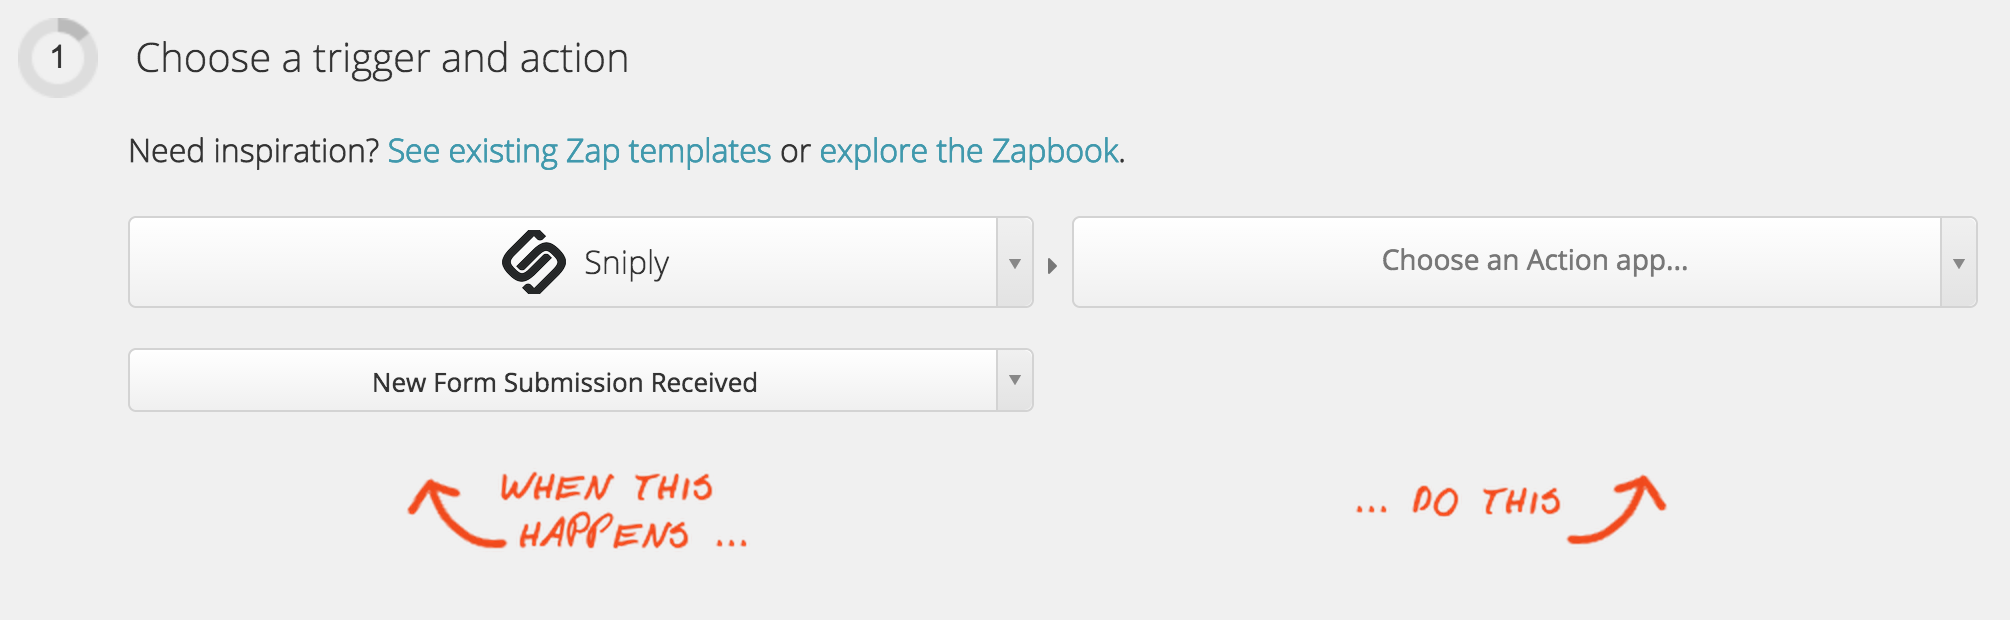Click the Choose a trigger and action heading
This screenshot has height=620, width=2010.
pos(382,58)
